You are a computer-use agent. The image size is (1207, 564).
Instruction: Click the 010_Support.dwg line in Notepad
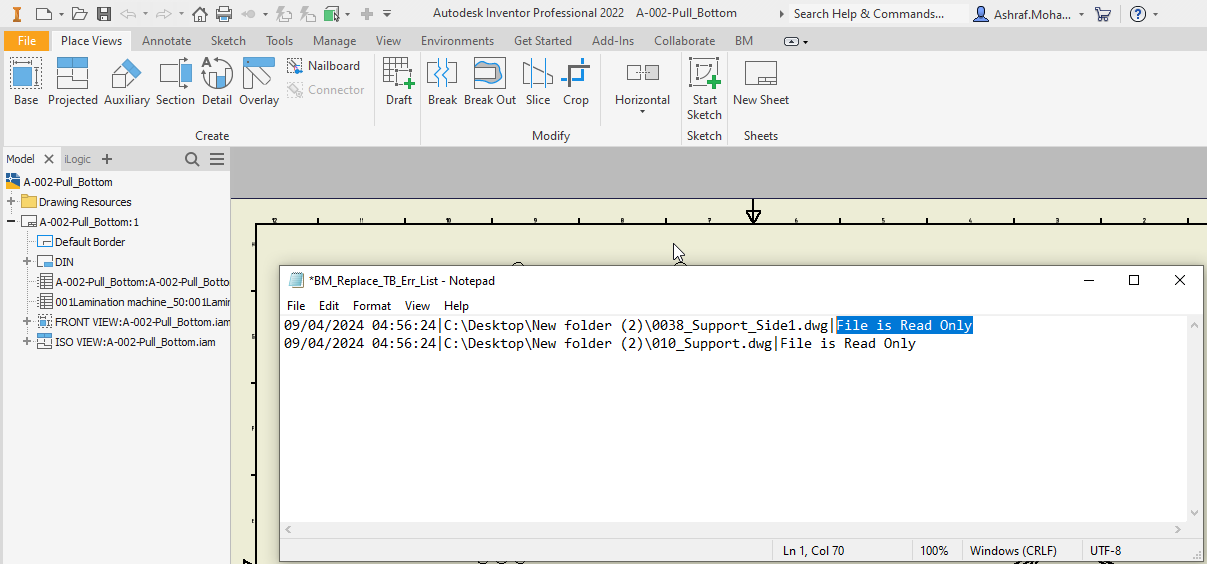(600, 343)
